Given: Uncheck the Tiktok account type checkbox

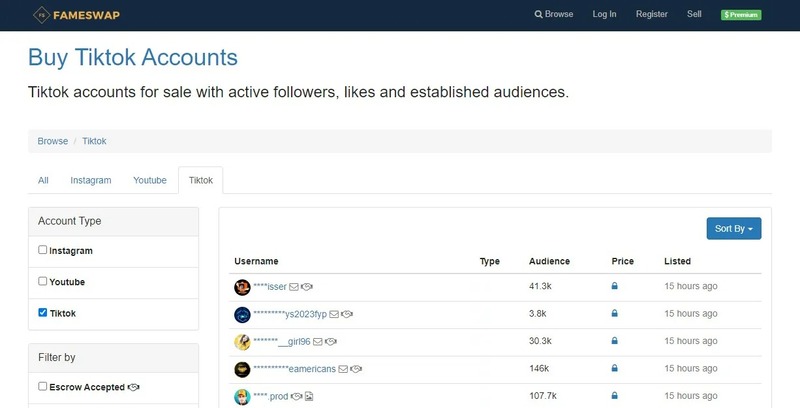Looking at the screenshot, I should (x=43, y=313).
